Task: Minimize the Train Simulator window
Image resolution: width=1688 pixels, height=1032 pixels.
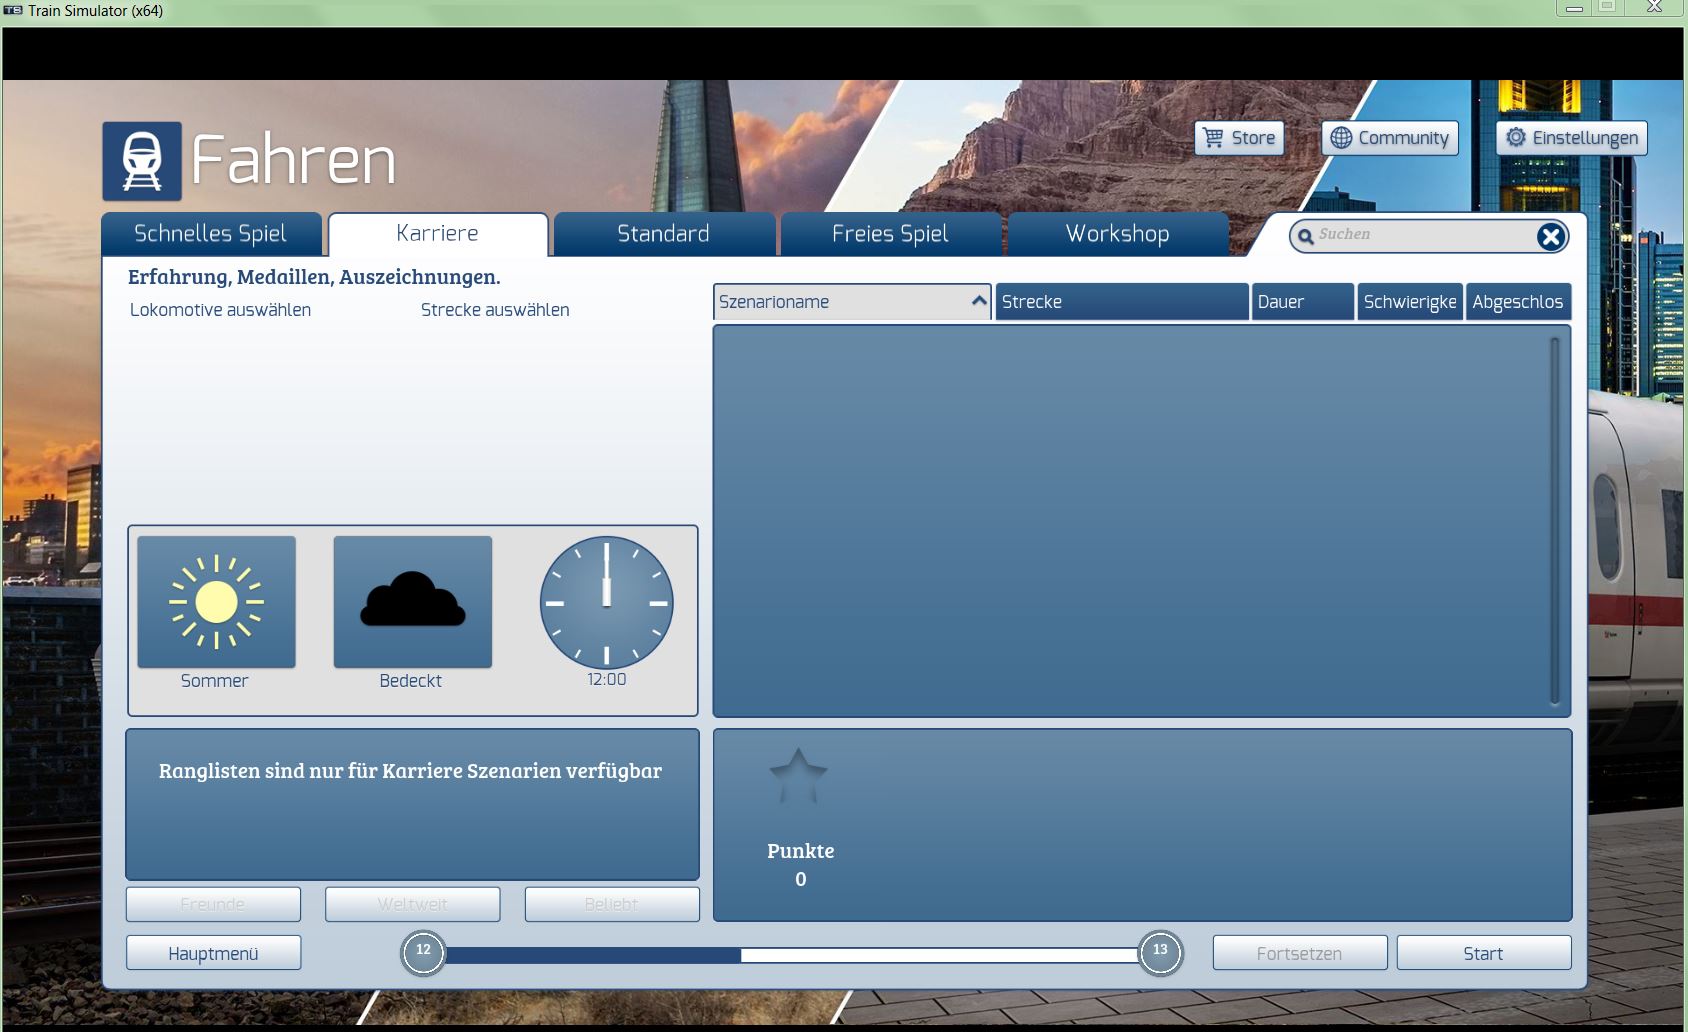Action: point(1575,7)
